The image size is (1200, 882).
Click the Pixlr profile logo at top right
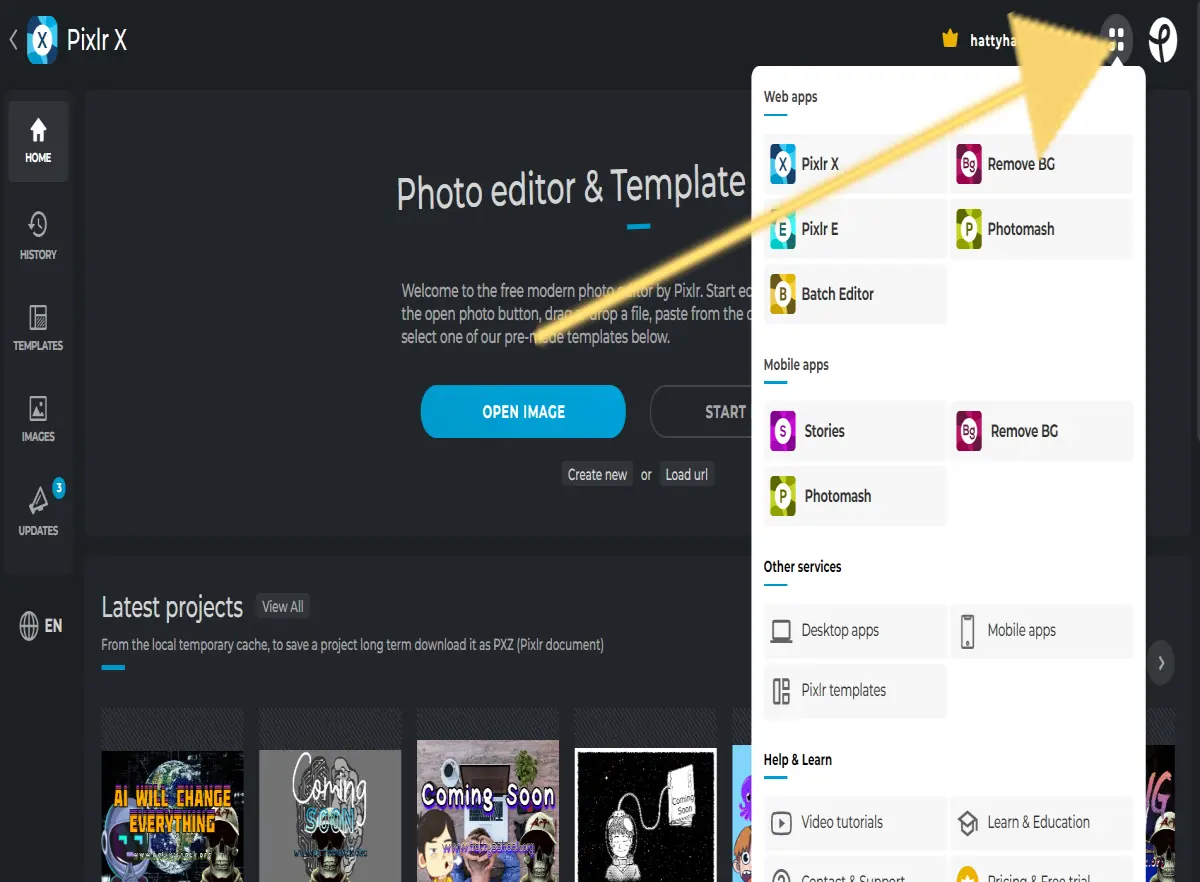(x=1163, y=40)
